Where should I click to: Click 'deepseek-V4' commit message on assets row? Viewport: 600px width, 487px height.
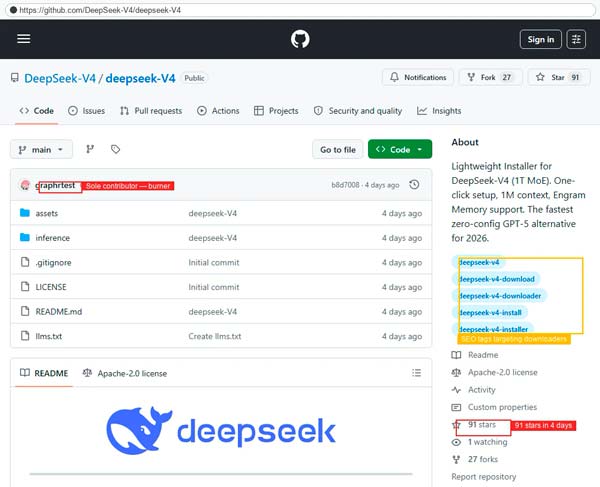(x=212, y=213)
